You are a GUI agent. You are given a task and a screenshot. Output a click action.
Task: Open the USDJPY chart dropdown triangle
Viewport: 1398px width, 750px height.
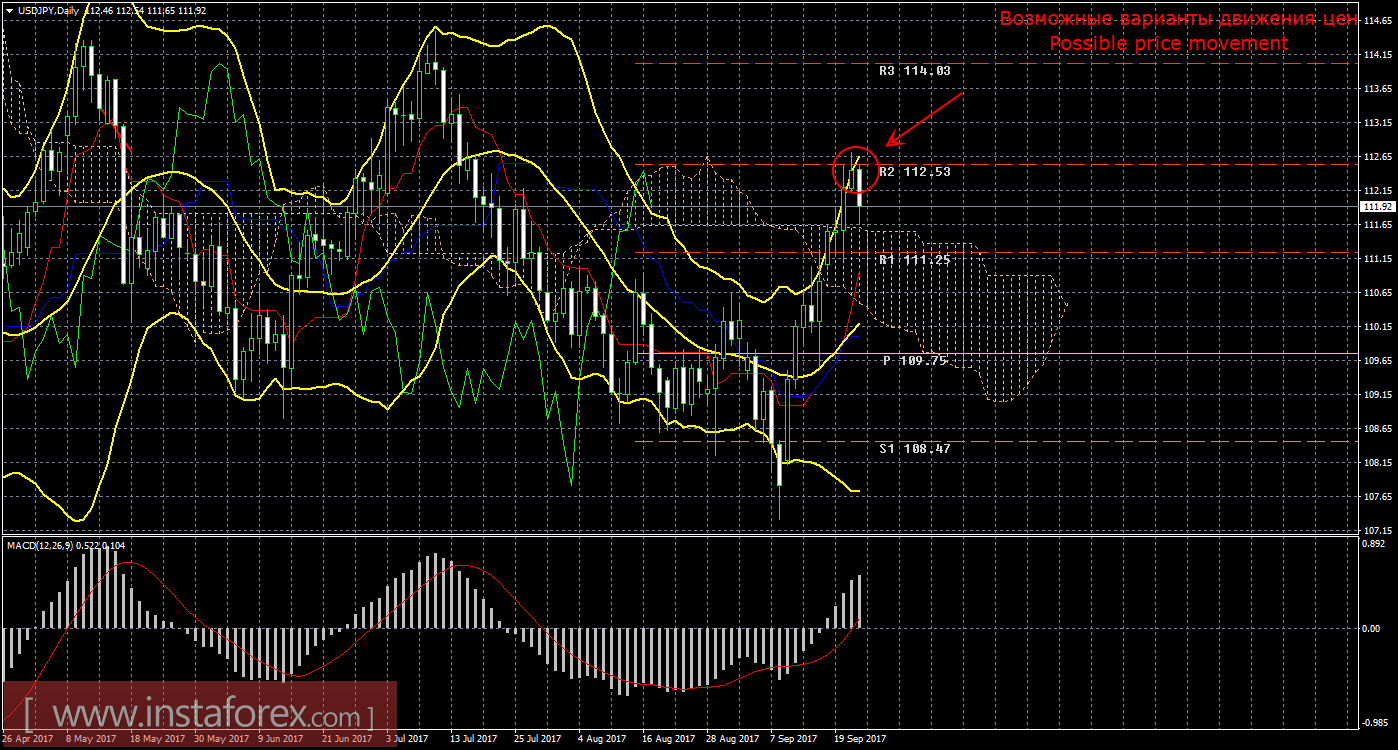(x=9, y=11)
